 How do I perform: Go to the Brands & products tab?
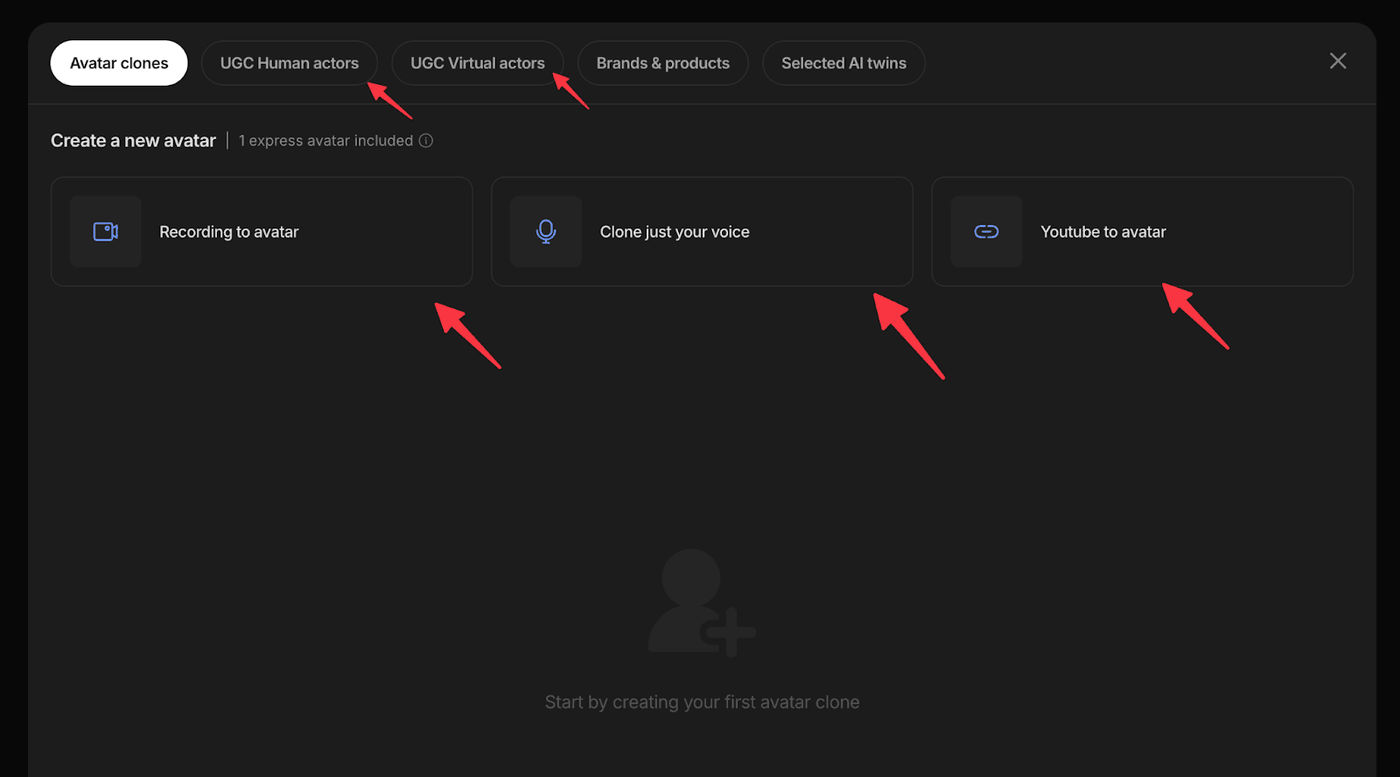663,63
